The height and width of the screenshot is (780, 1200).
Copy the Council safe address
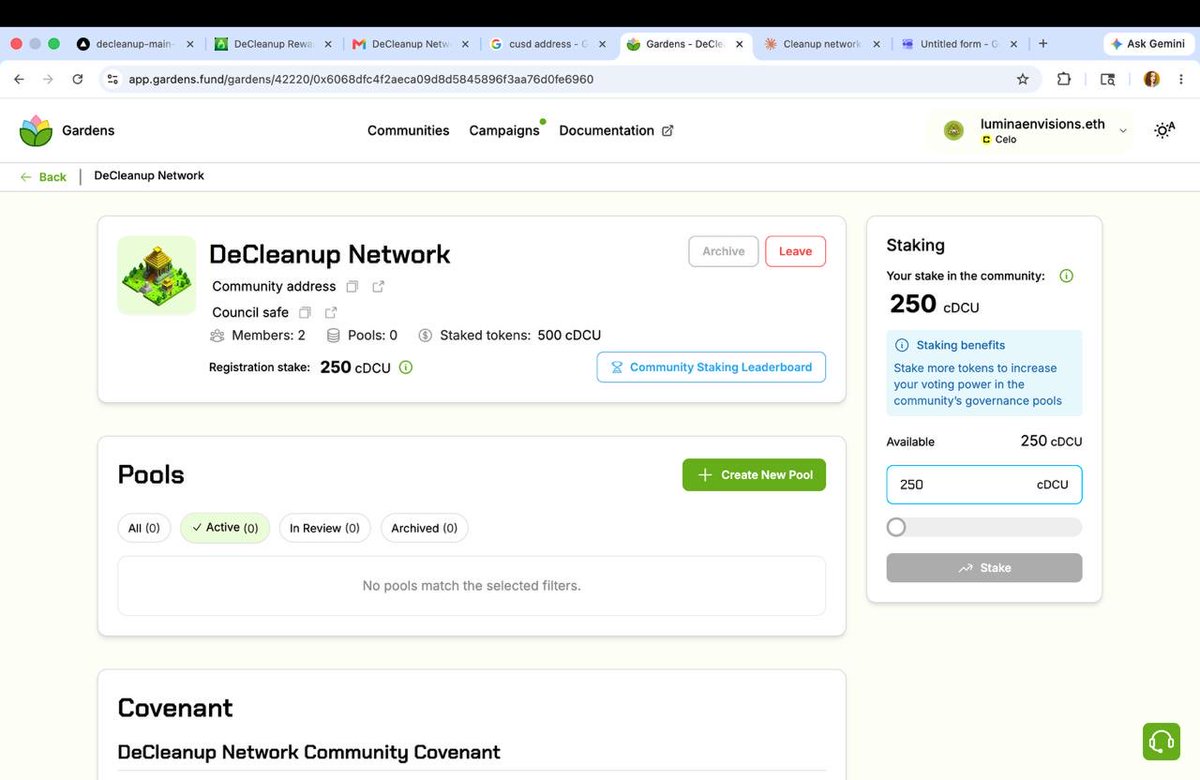(x=305, y=313)
